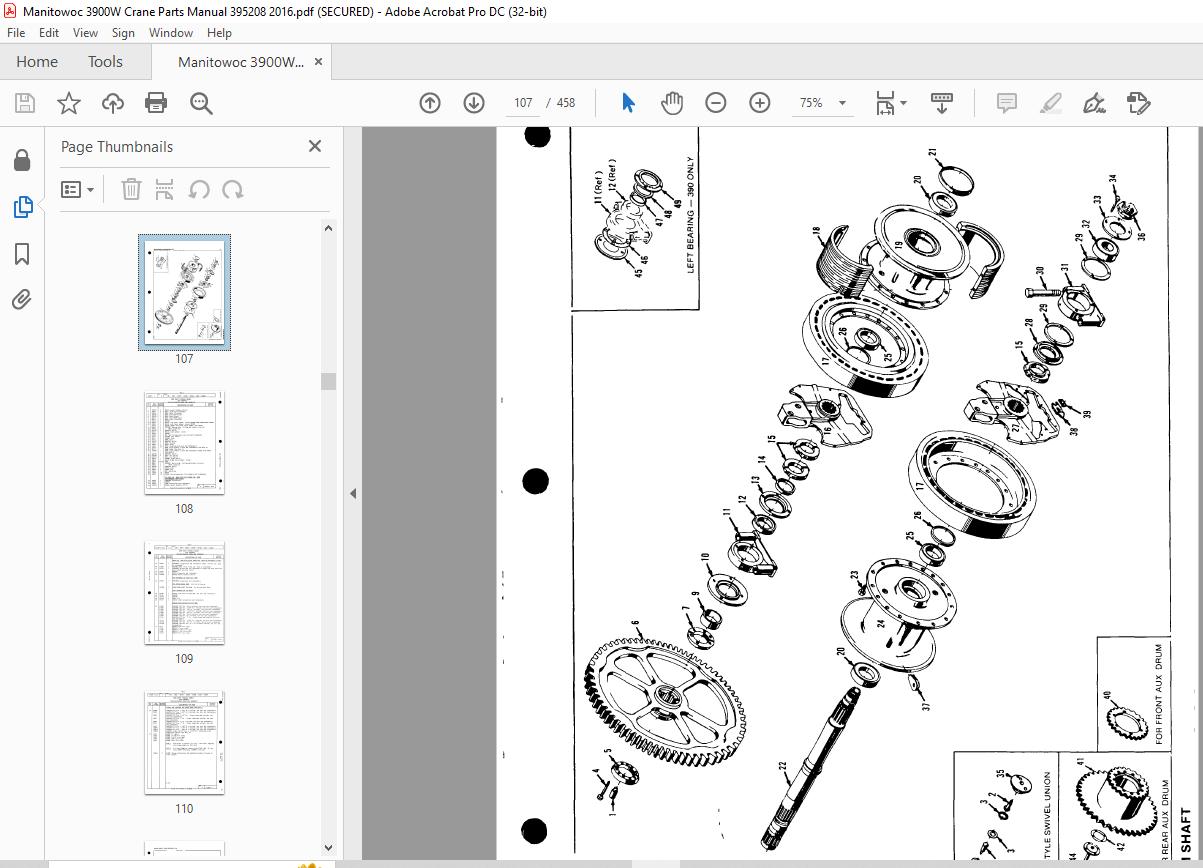This screenshot has width=1203, height=868.
Task: Zoom out with the minus circle icon
Action: pyautogui.click(x=716, y=103)
